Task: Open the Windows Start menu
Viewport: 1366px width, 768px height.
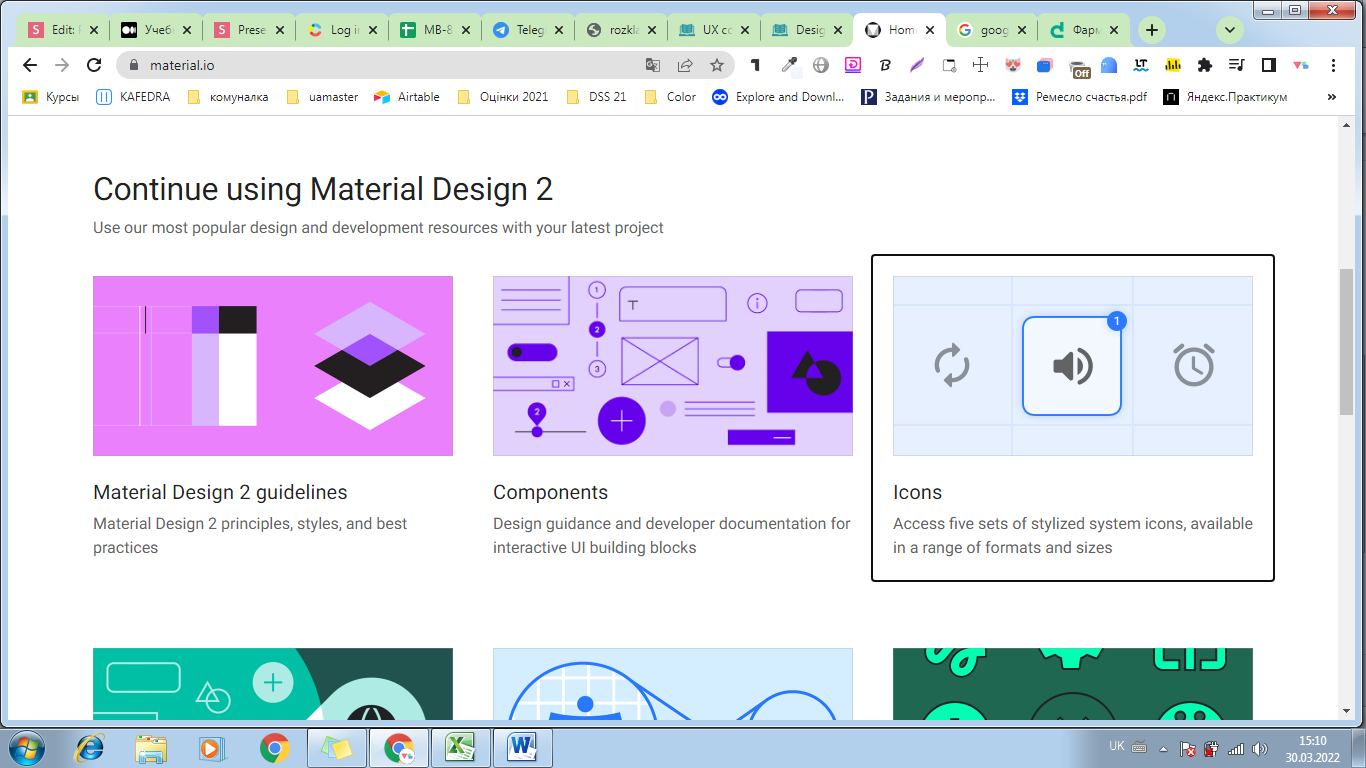Action: click(x=27, y=748)
